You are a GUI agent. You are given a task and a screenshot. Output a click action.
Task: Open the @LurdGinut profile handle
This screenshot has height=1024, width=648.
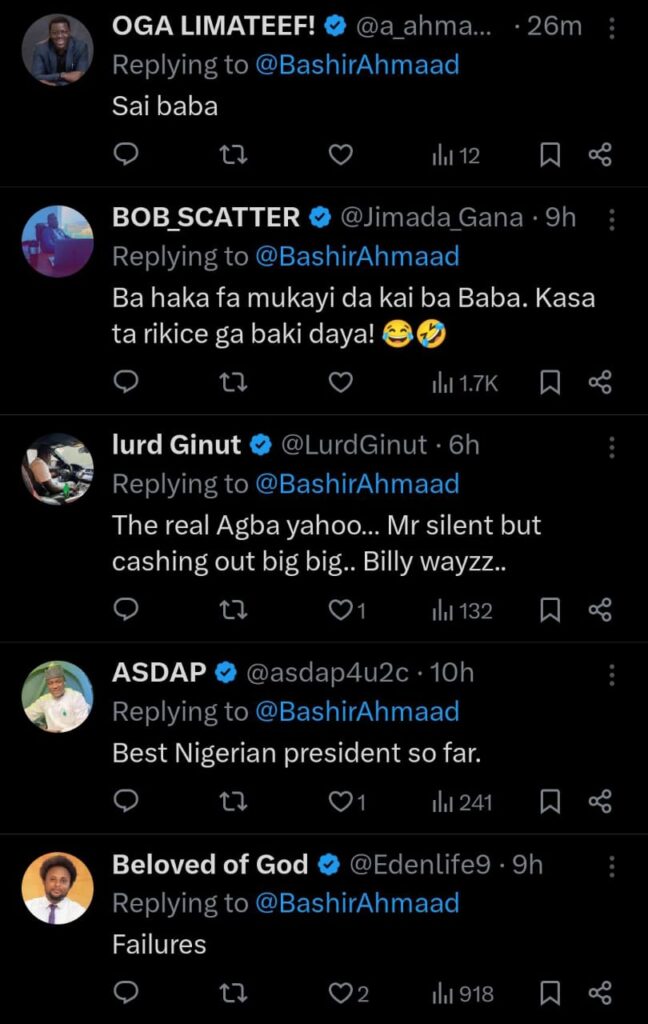[x=355, y=446]
